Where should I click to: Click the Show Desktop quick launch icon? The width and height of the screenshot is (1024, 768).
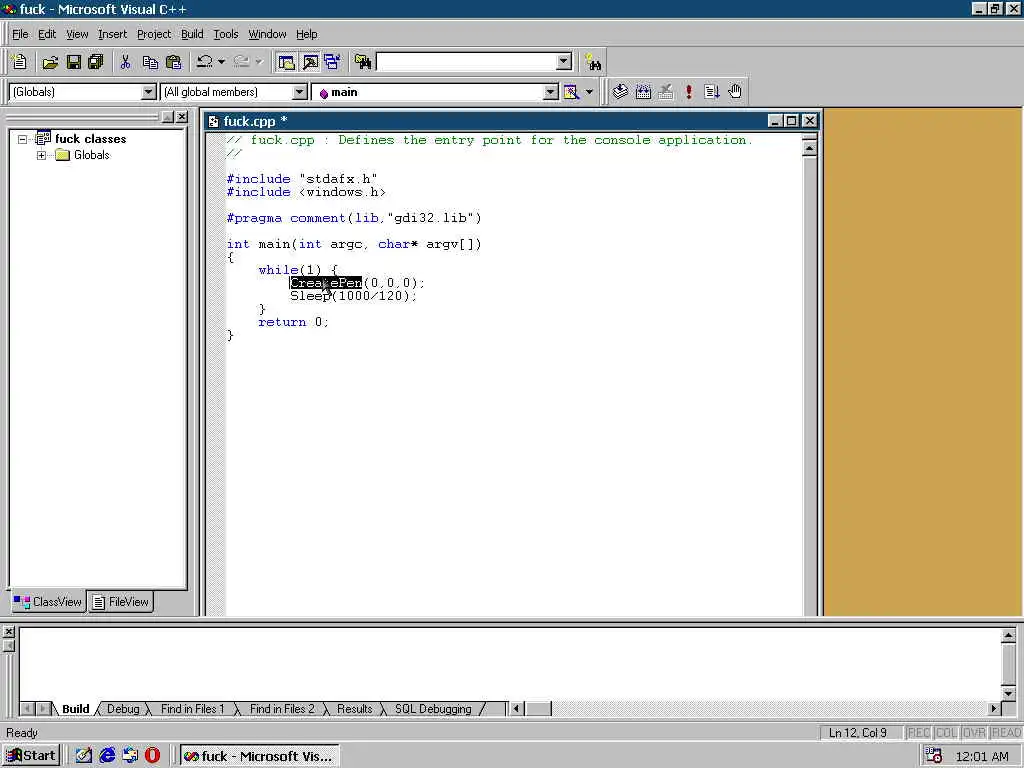(84, 756)
